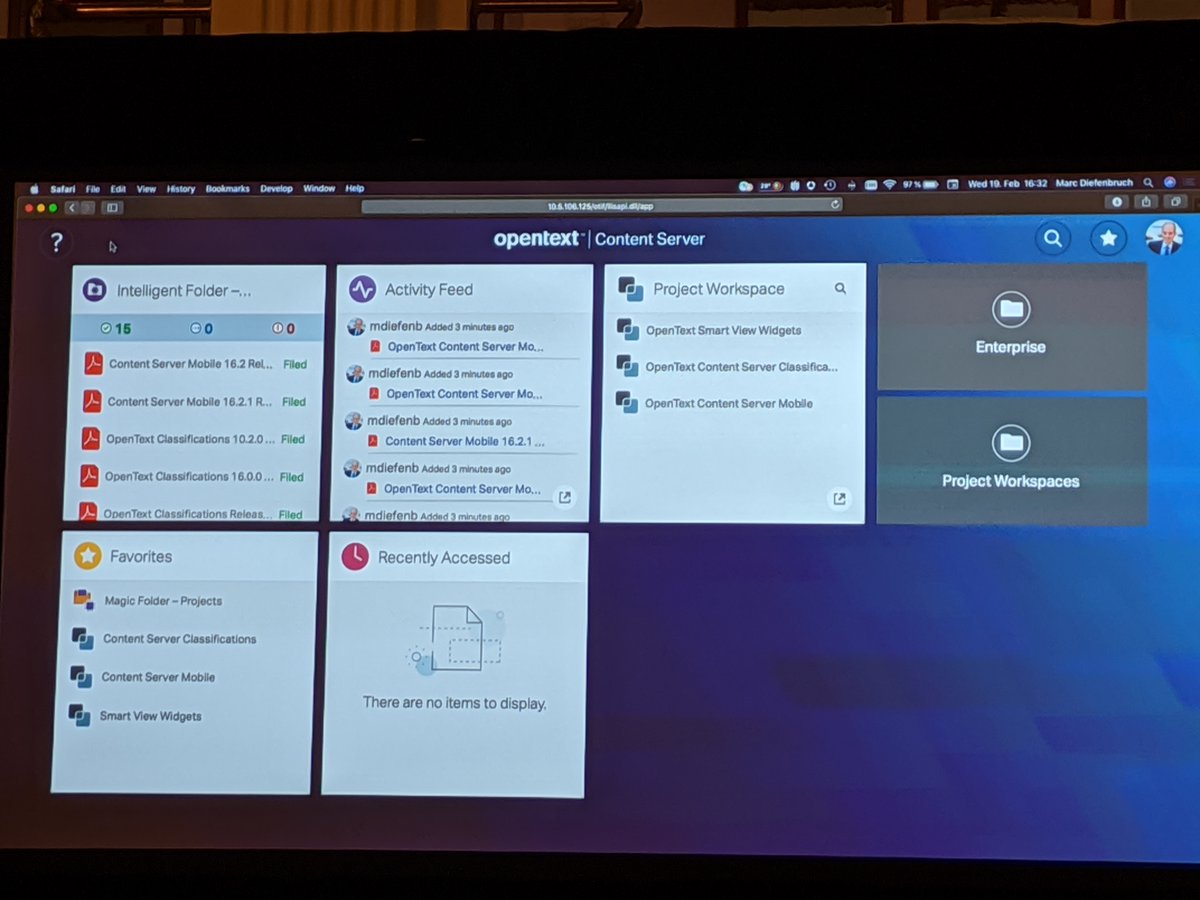Click the search magnifier in header
The height and width of the screenshot is (900, 1200).
point(1052,238)
